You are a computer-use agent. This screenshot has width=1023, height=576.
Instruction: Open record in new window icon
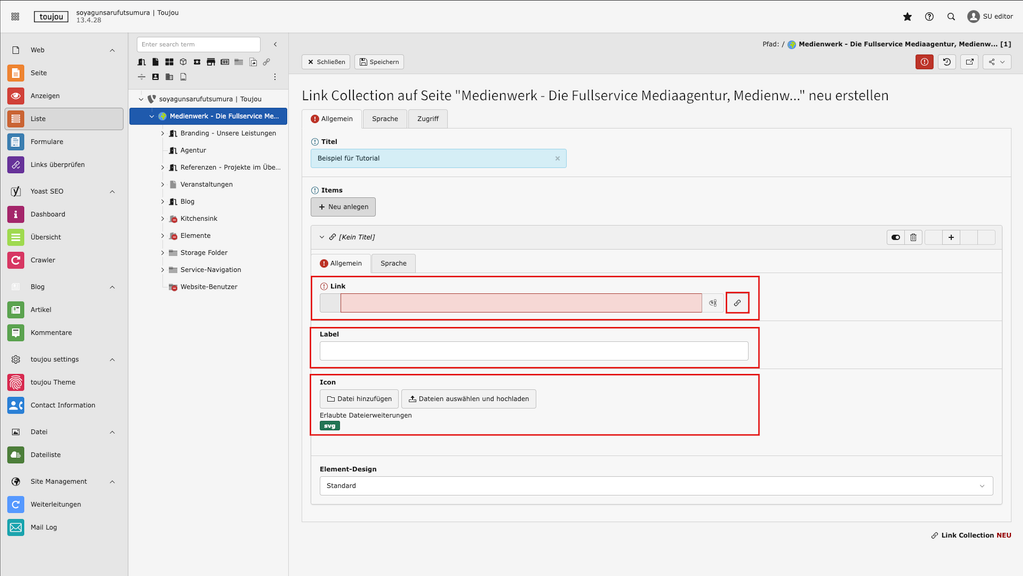click(x=969, y=62)
